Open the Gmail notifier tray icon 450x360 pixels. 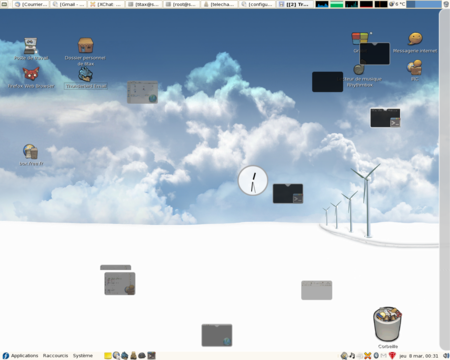click(384, 356)
